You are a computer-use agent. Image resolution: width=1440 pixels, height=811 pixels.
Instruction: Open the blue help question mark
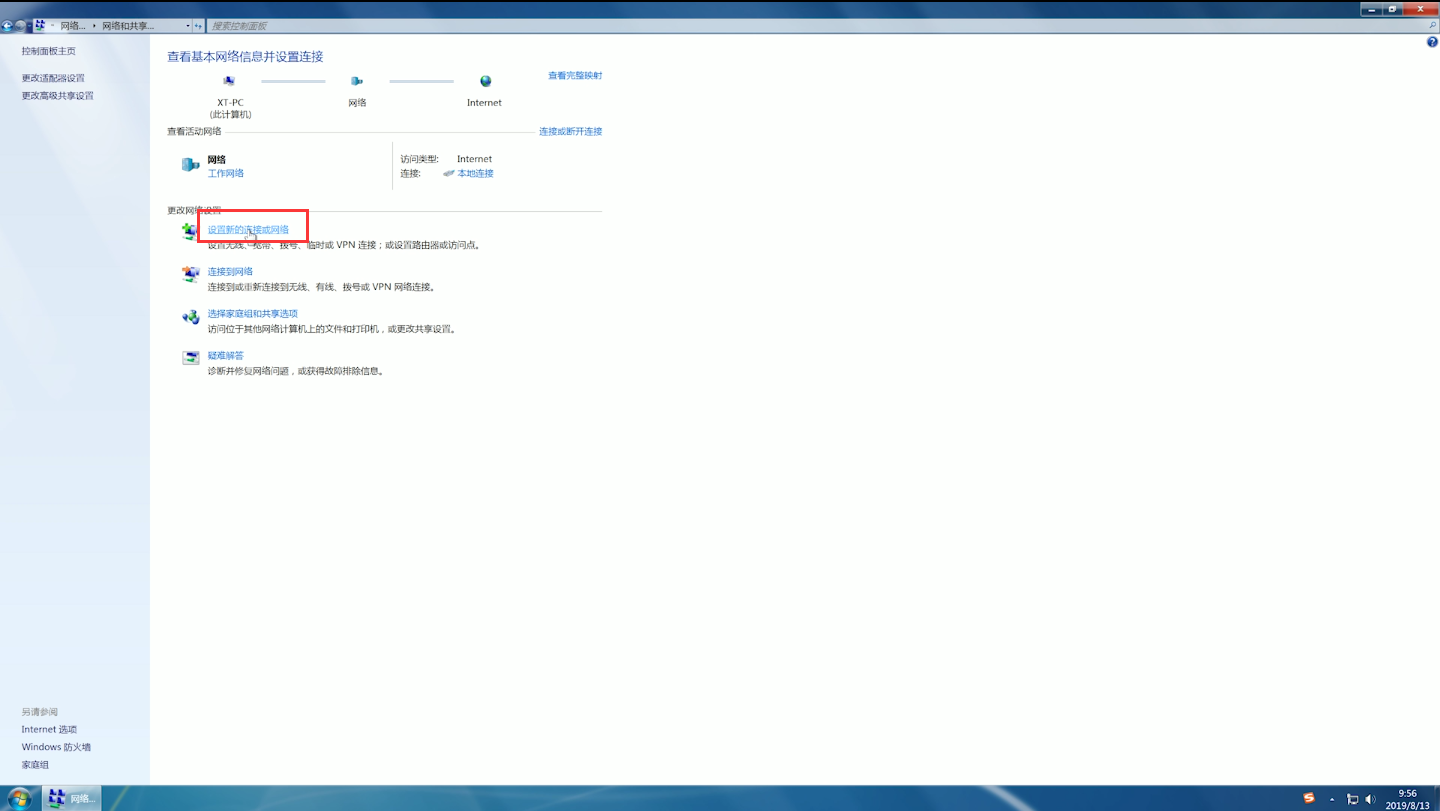1432,43
